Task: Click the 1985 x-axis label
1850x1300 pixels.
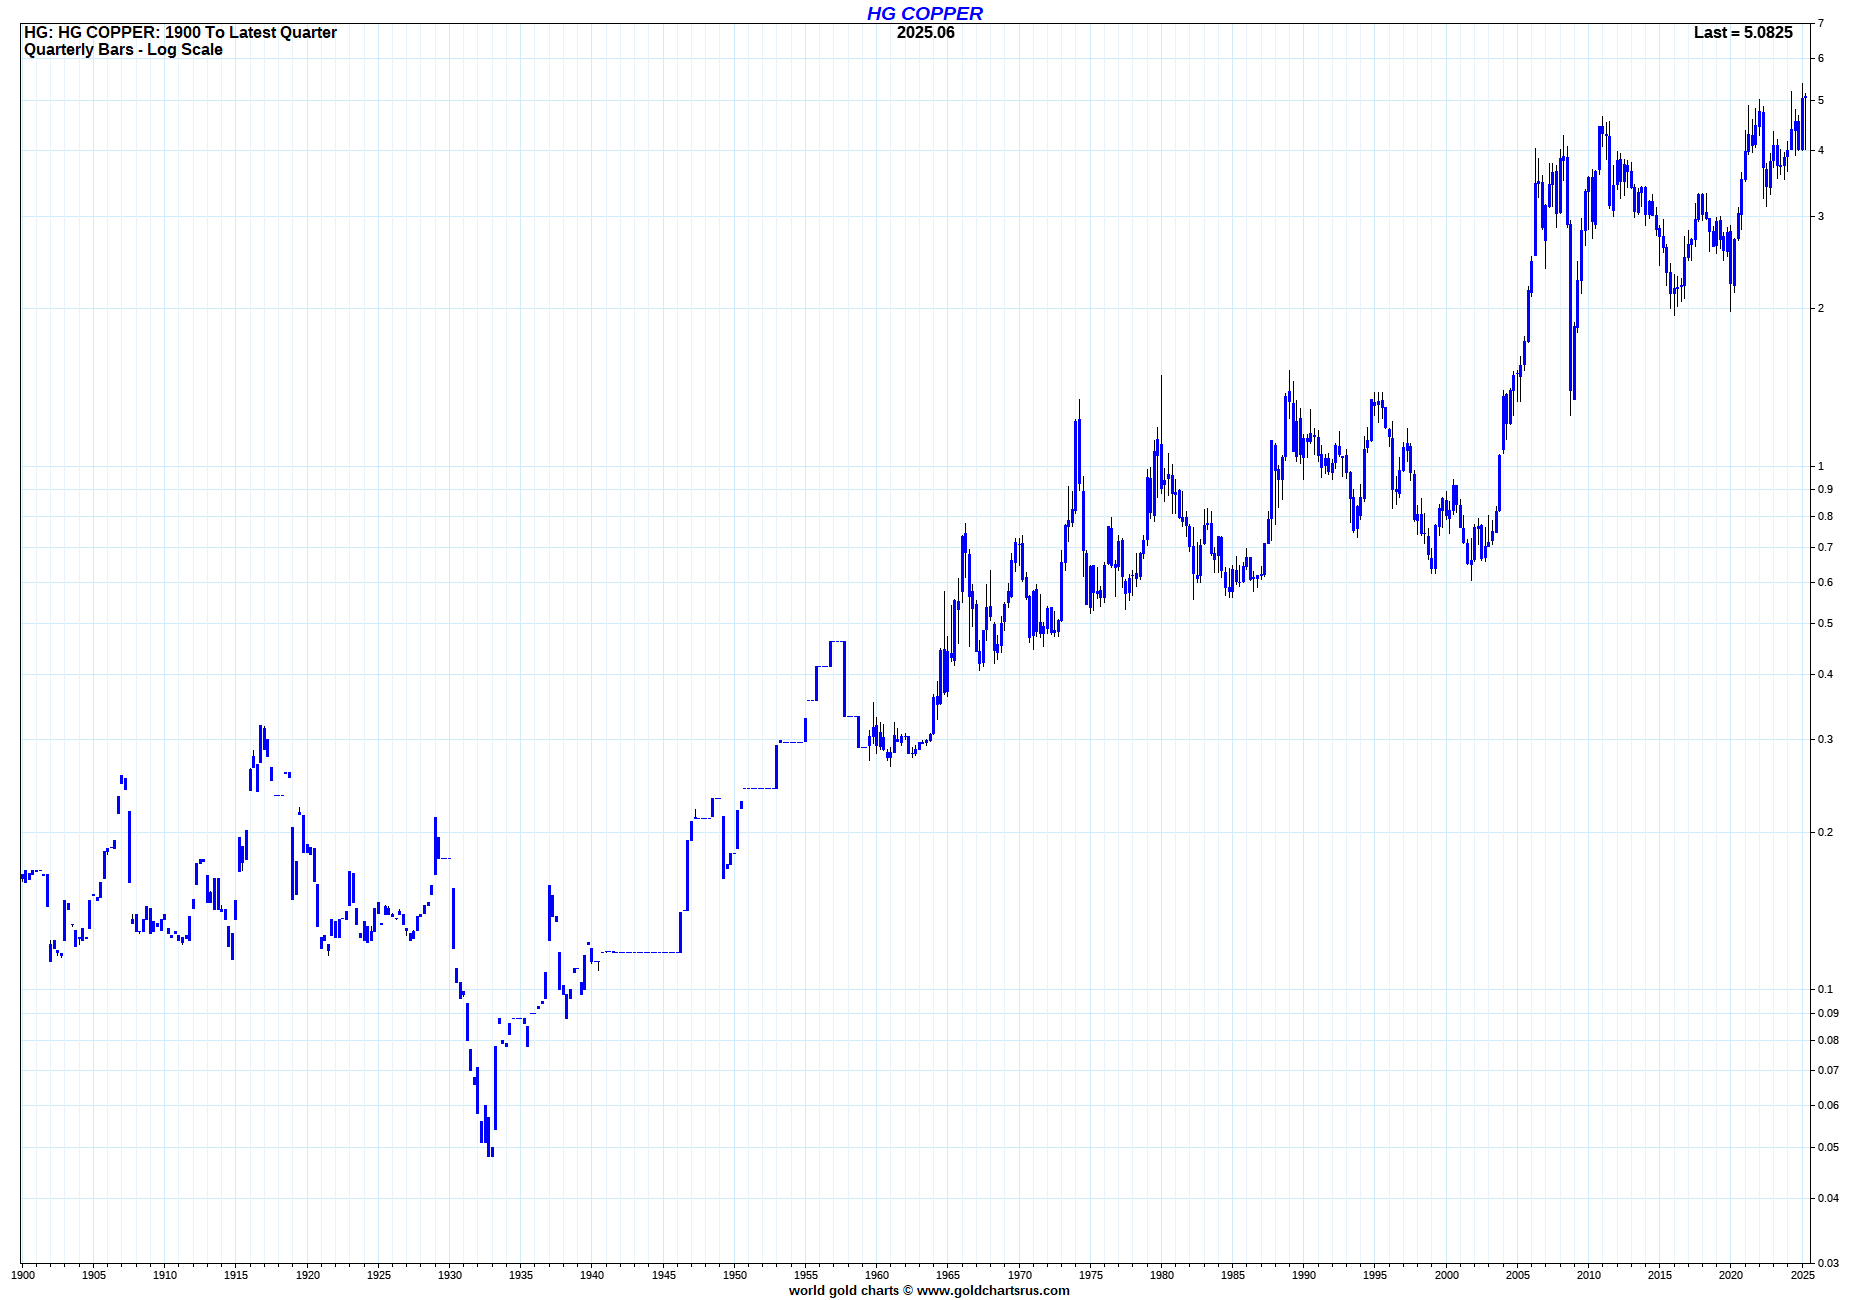Action: [1233, 1275]
